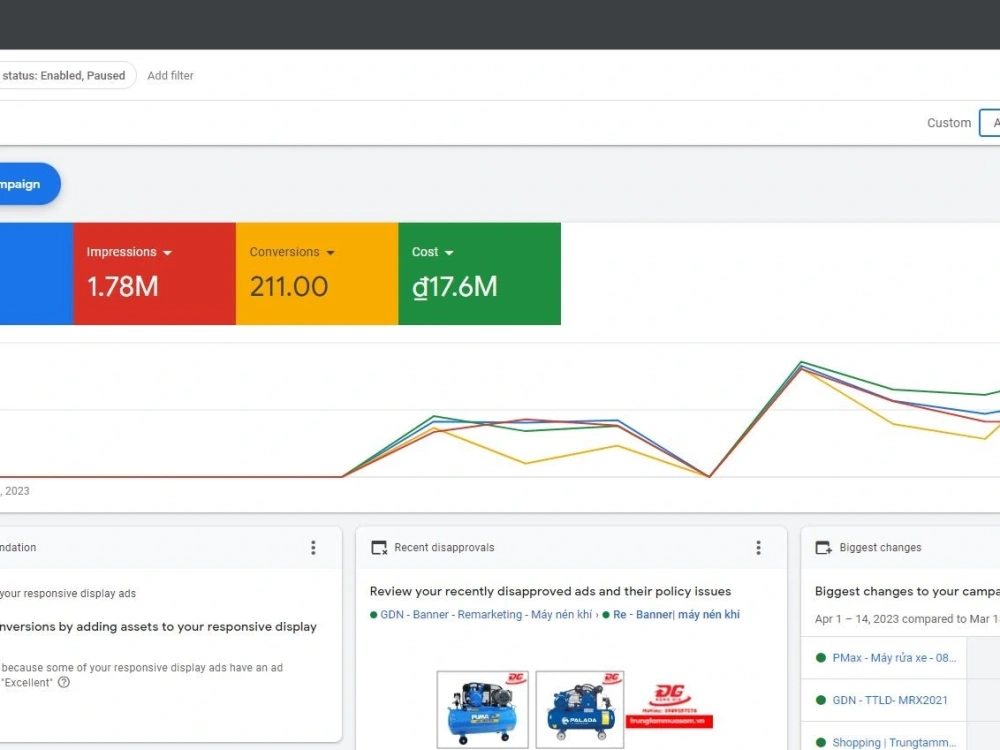Click the blue campaign button
This screenshot has width=1000, height=750.
tap(29, 184)
